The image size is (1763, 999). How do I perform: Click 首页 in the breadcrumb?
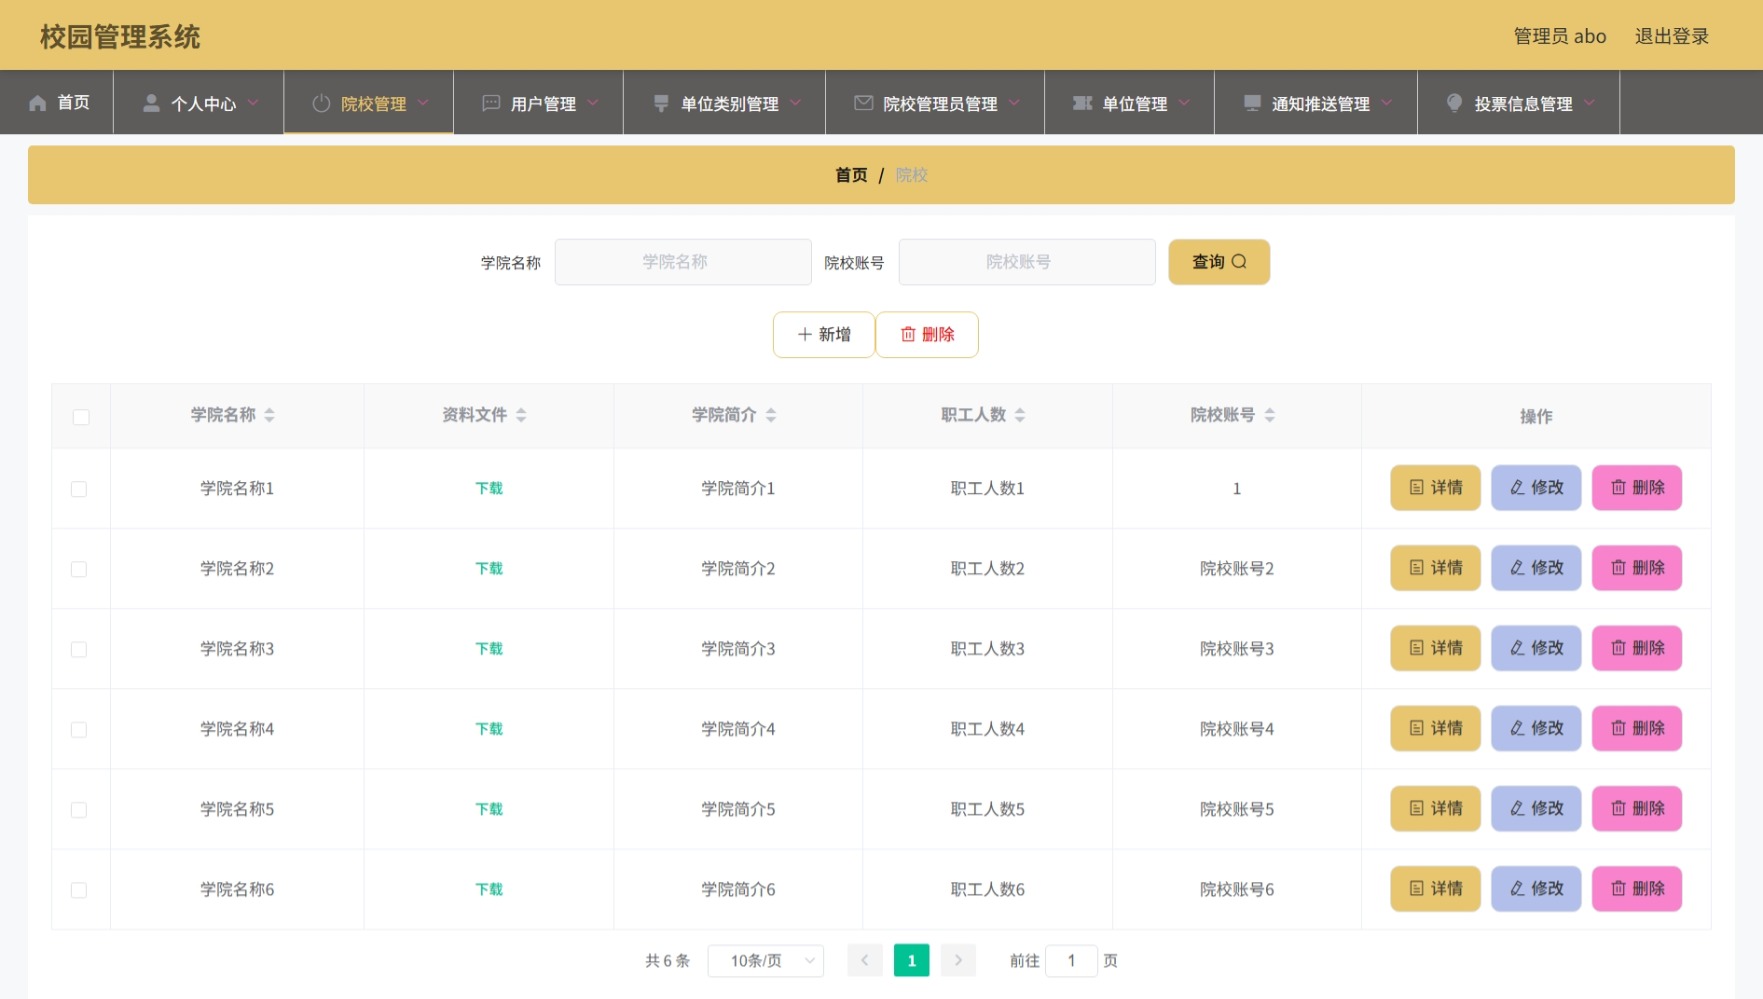pyautogui.click(x=851, y=175)
